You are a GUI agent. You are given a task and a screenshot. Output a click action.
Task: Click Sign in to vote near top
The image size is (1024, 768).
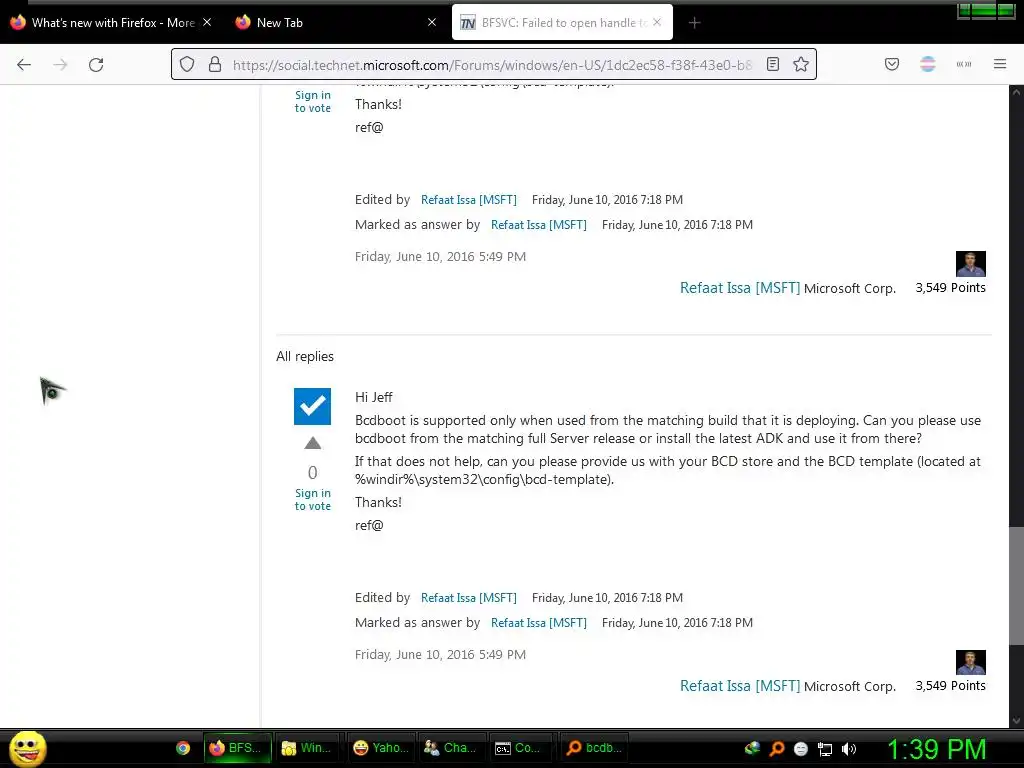(x=313, y=101)
